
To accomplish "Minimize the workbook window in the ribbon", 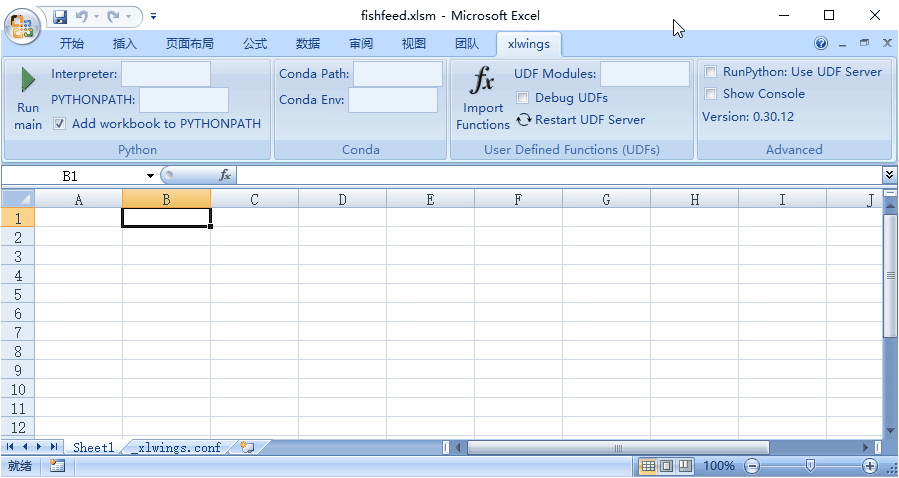I will [842, 44].
